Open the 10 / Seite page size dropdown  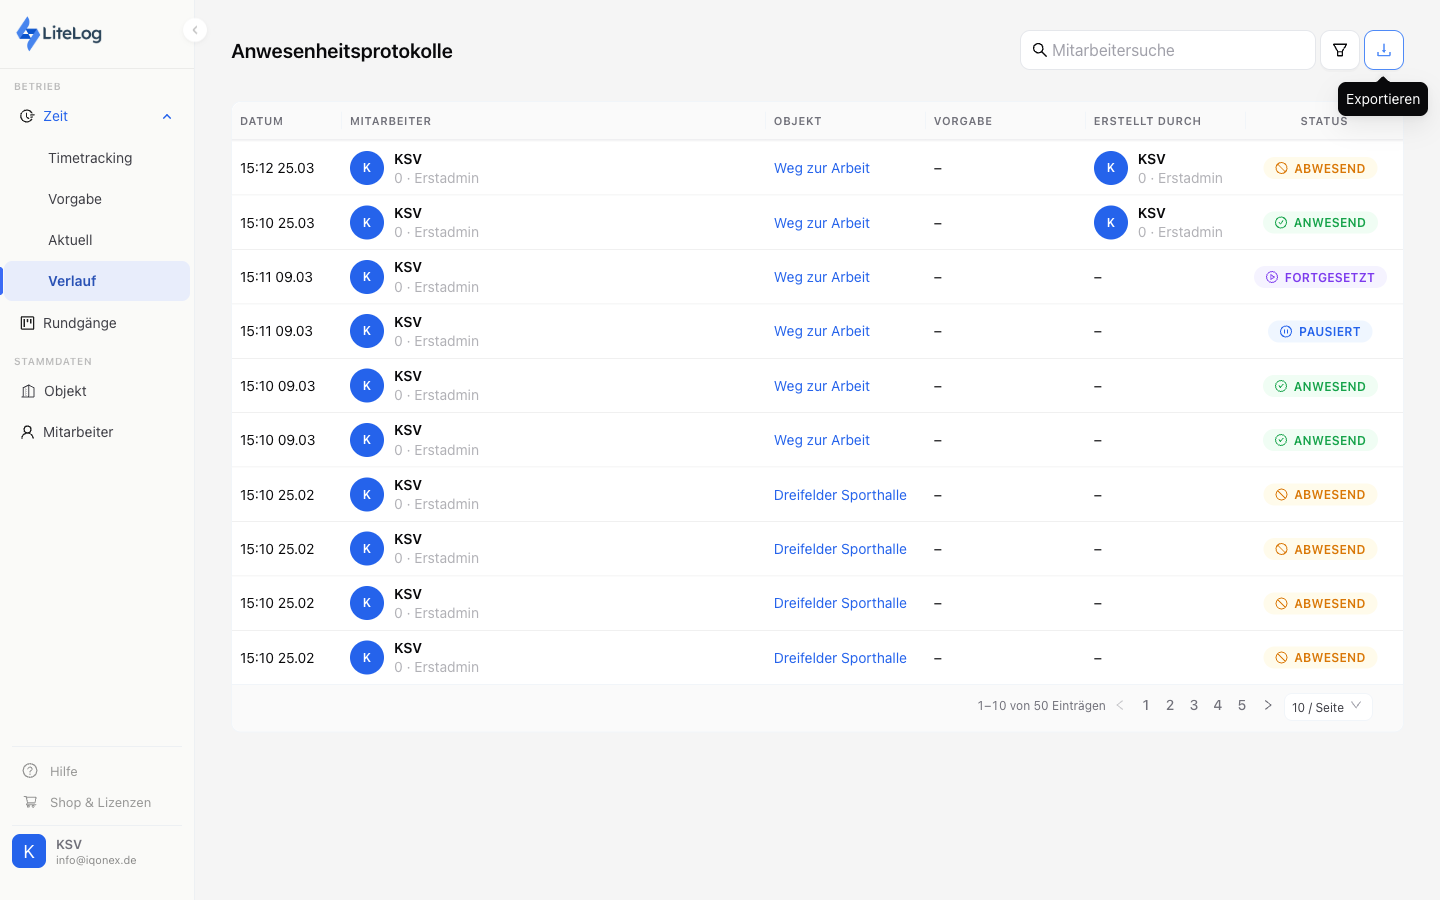pos(1327,707)
